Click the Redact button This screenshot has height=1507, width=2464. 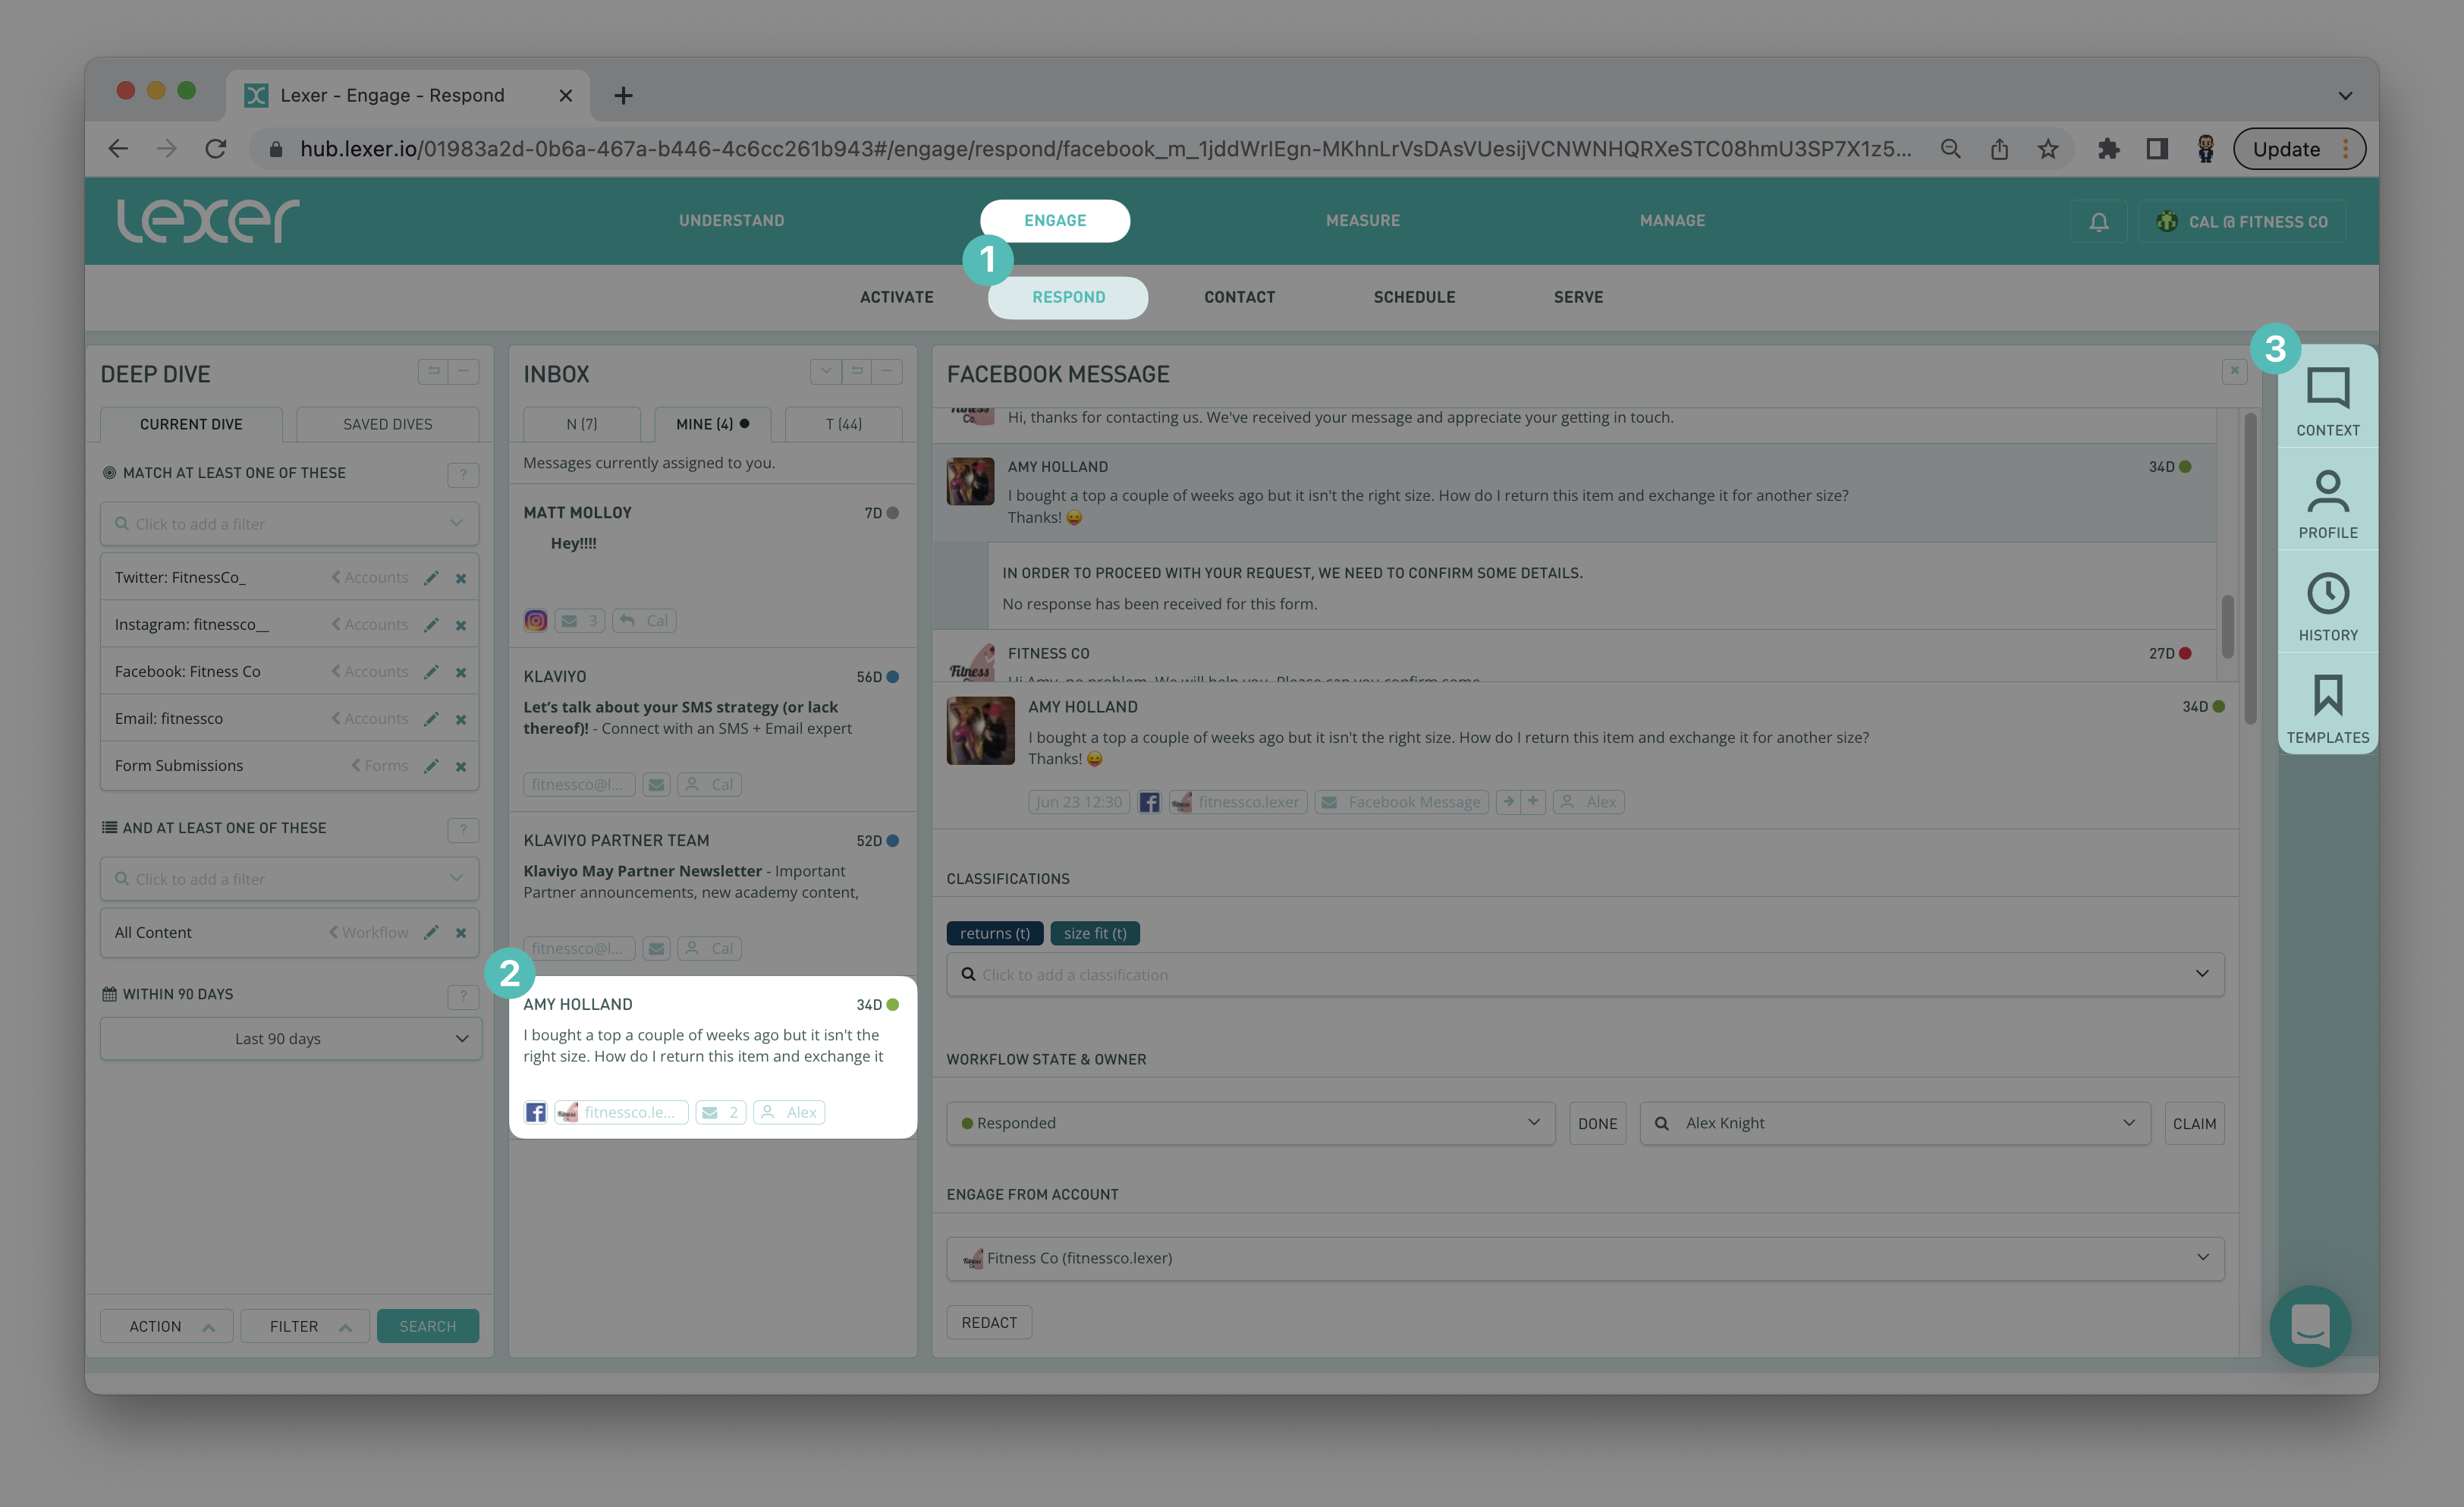[x=989, y=1322]
